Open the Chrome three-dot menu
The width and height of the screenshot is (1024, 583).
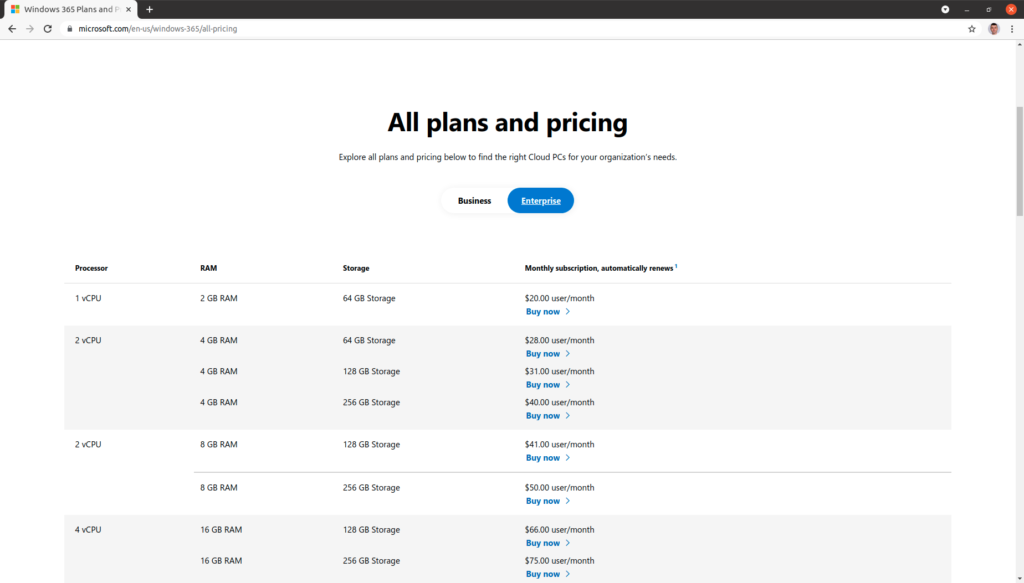click(1012, 29)
